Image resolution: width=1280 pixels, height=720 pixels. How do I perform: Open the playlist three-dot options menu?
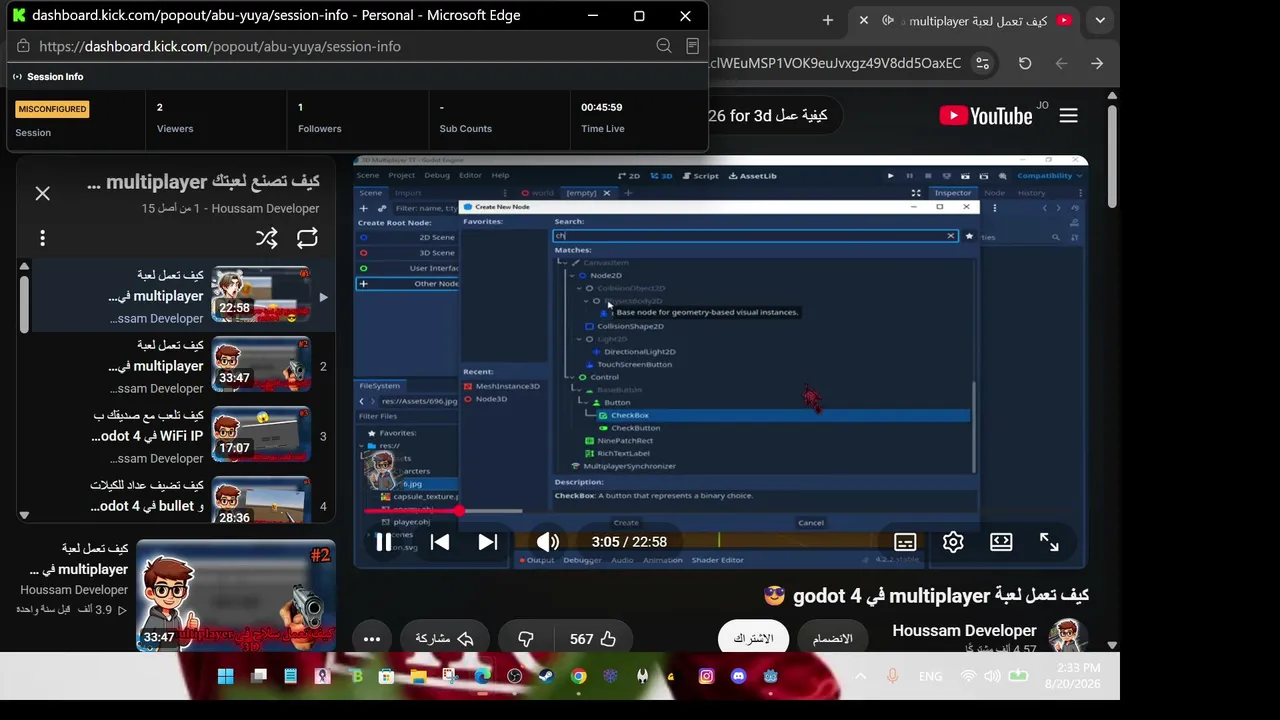click(x=42, y=238)
